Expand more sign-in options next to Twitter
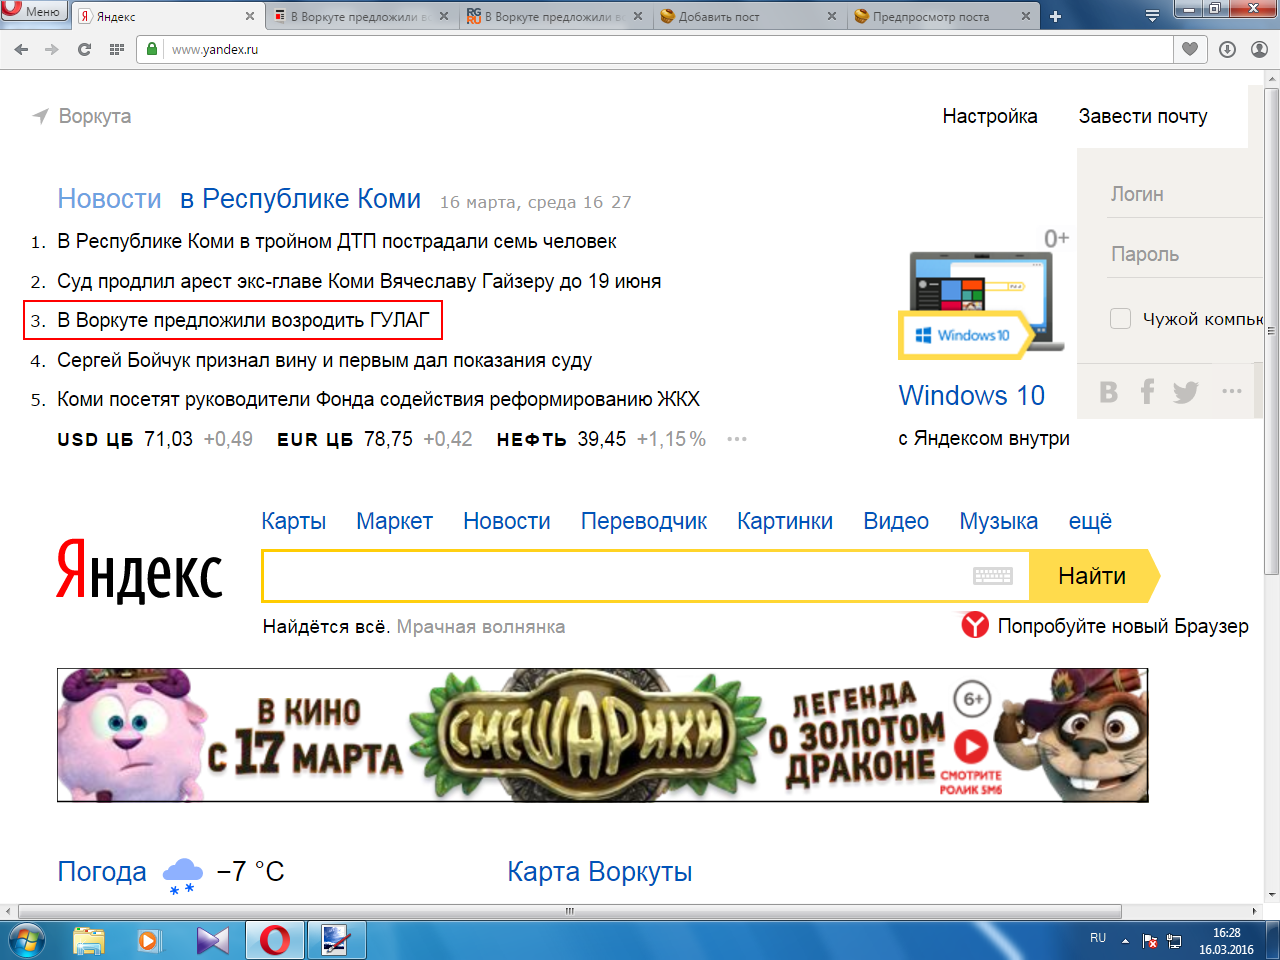The image size is (1280, 960). coord(1232,391)
